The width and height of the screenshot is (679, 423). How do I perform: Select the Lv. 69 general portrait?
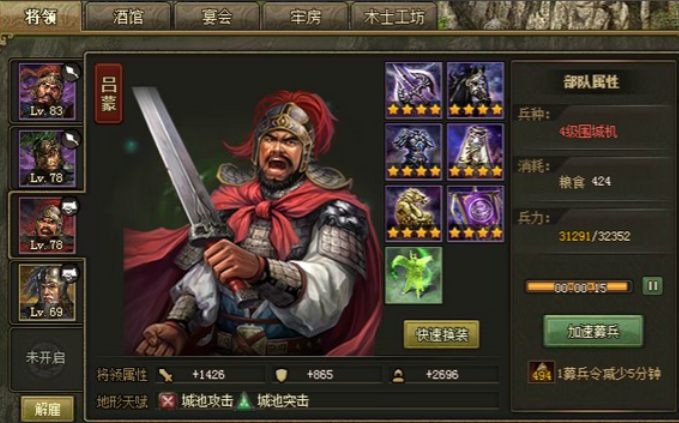tap(47, 293)
